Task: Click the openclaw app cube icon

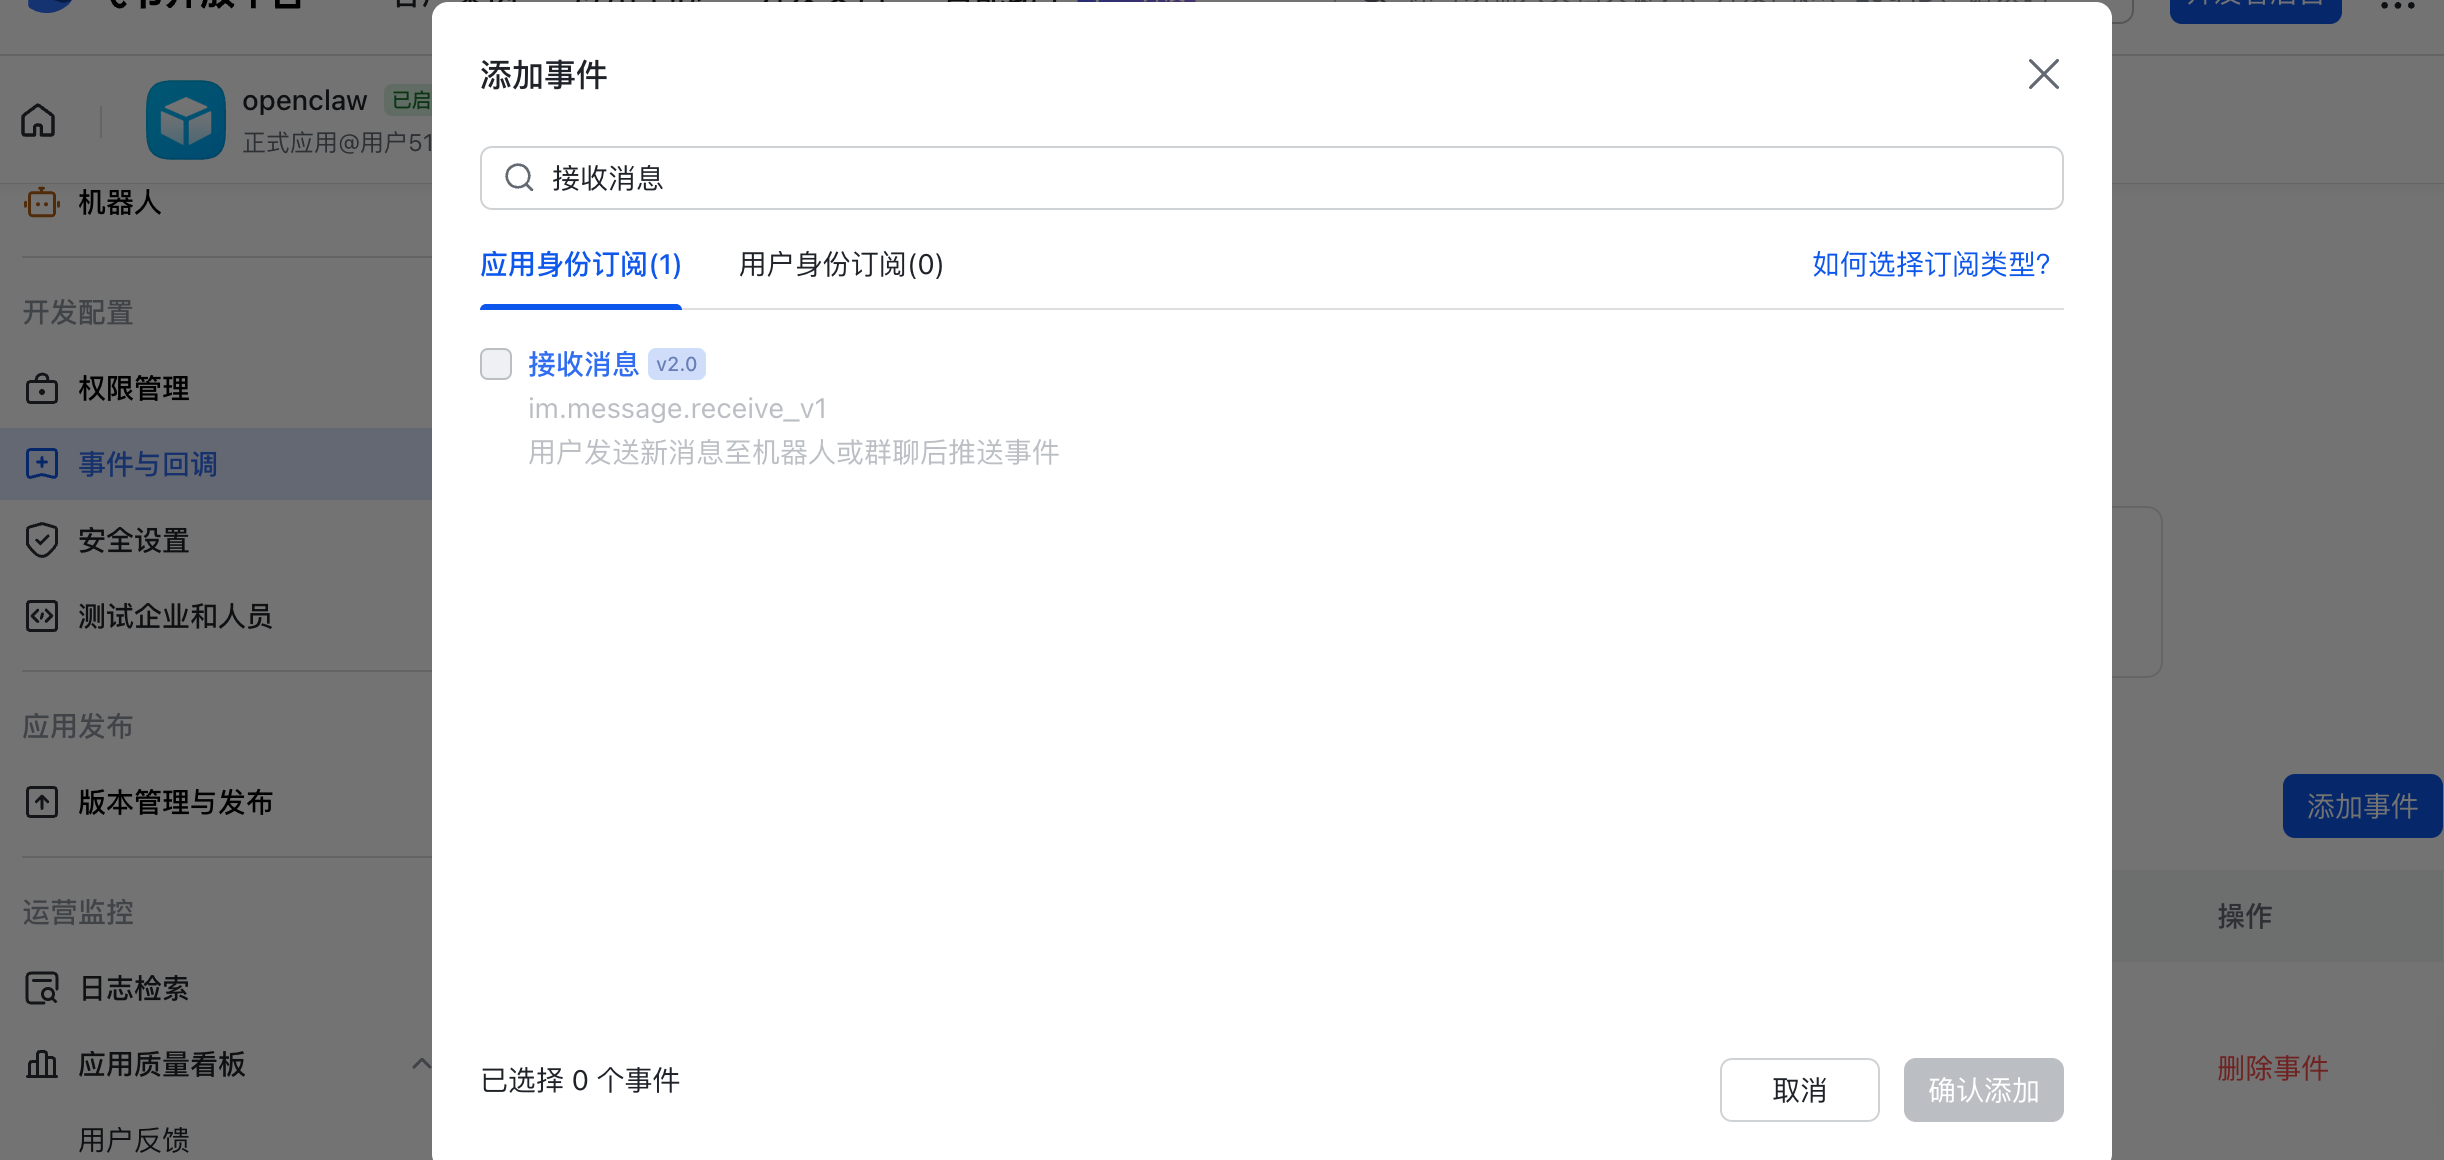Action: [185, 120]
